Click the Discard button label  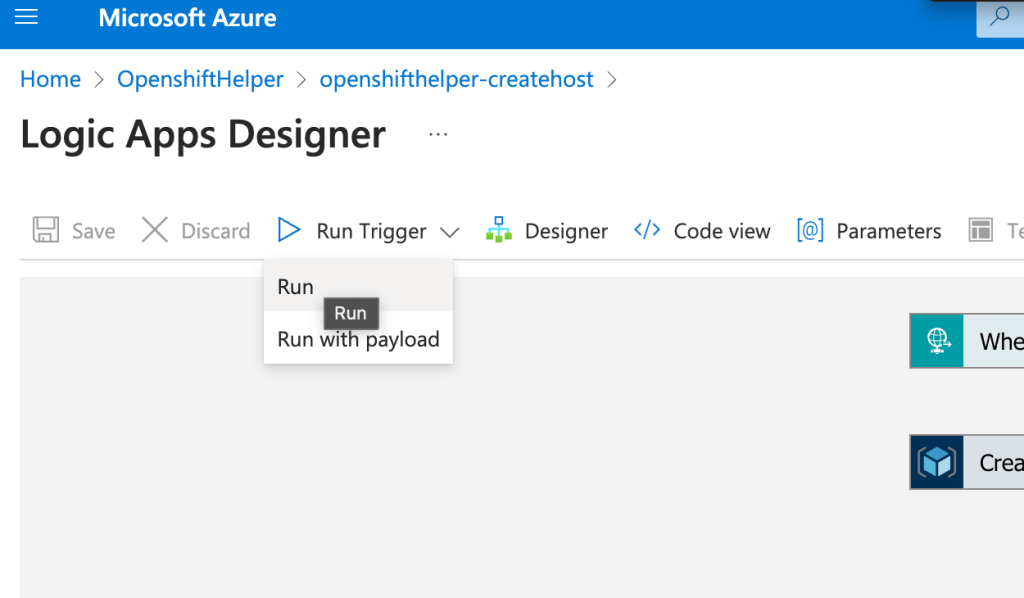(x=216, y=231)
